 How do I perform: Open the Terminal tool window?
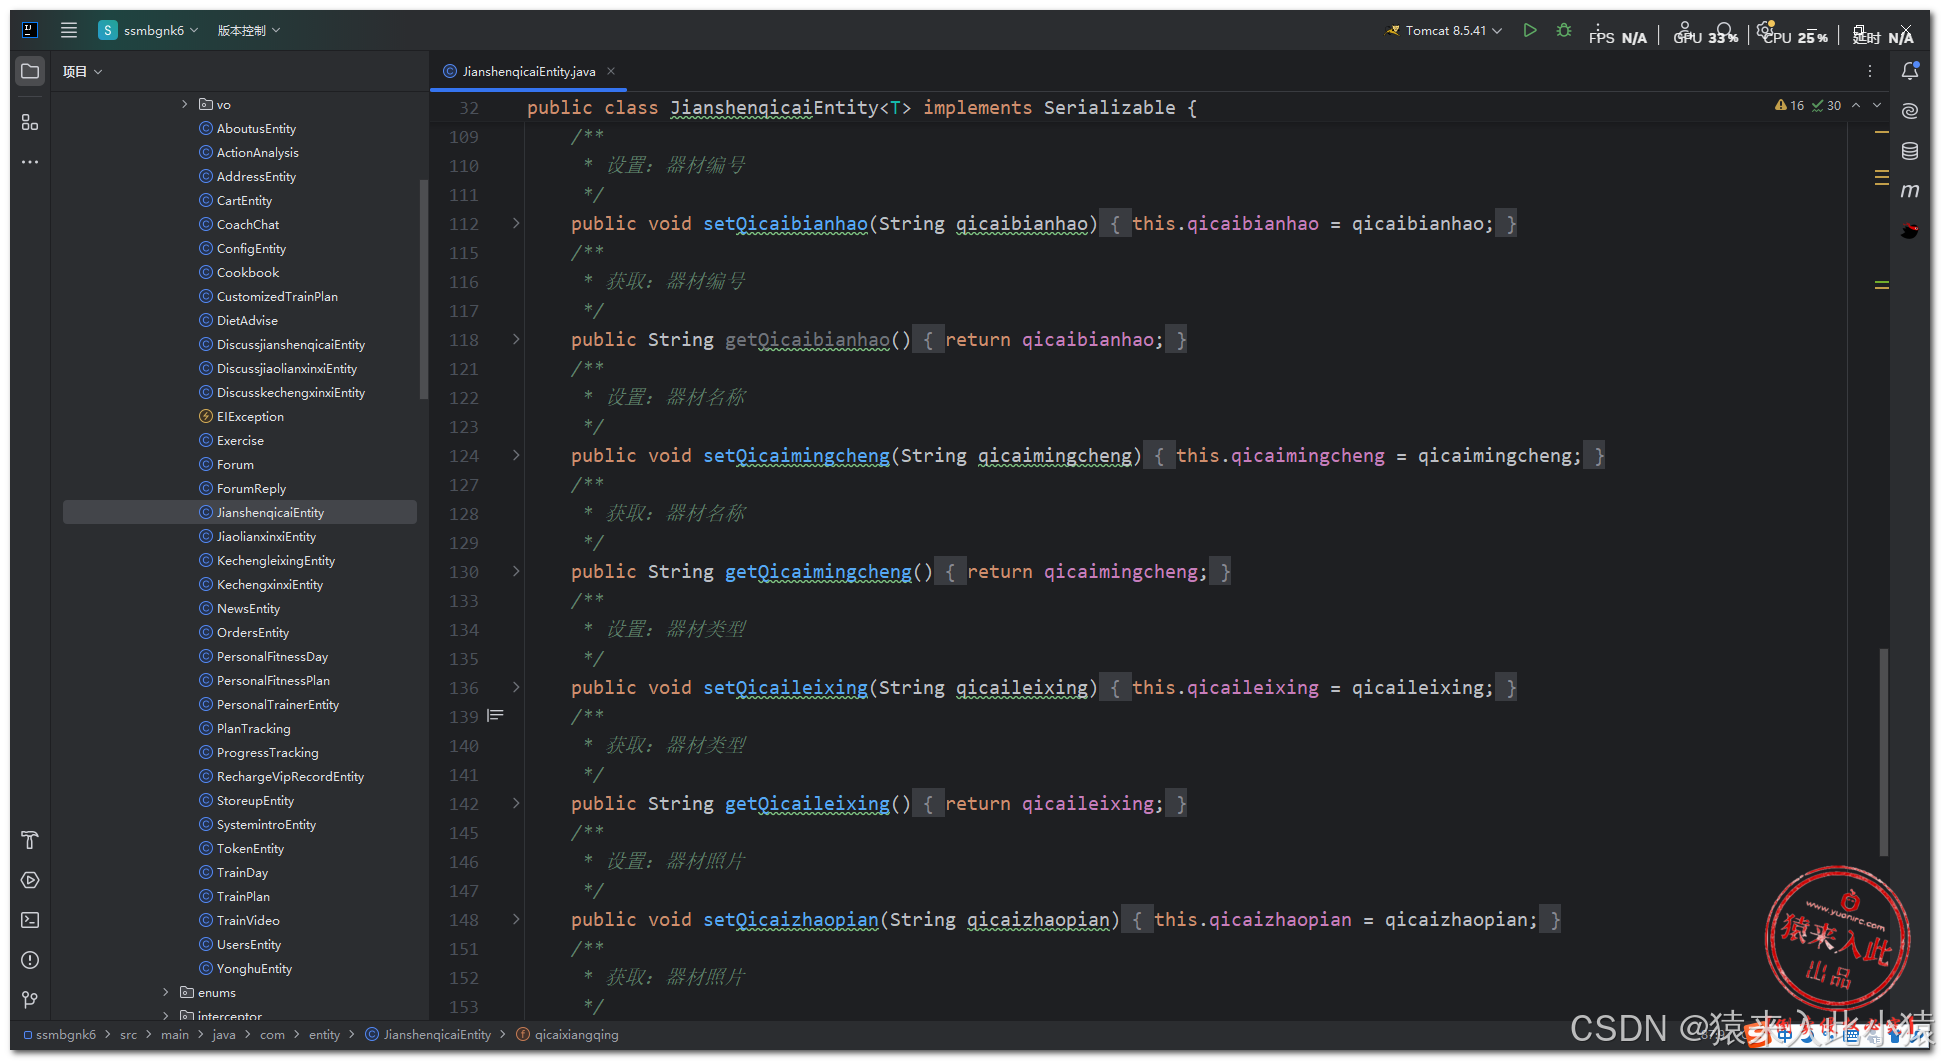click(30, 920)
